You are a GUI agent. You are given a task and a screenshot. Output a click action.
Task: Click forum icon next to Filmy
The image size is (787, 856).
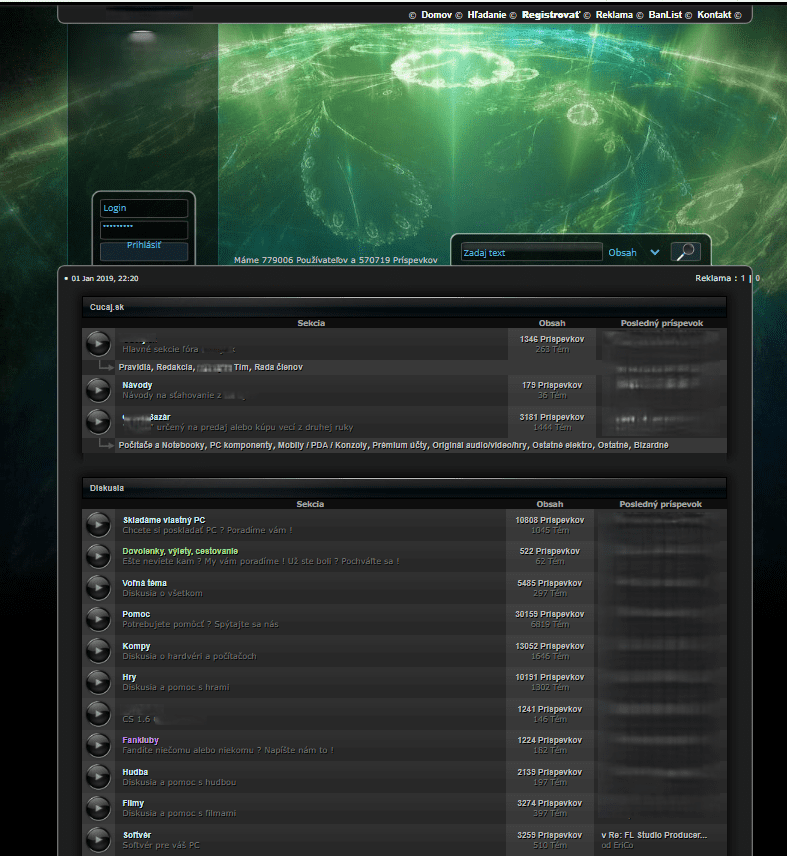click(x=98, y=808)
